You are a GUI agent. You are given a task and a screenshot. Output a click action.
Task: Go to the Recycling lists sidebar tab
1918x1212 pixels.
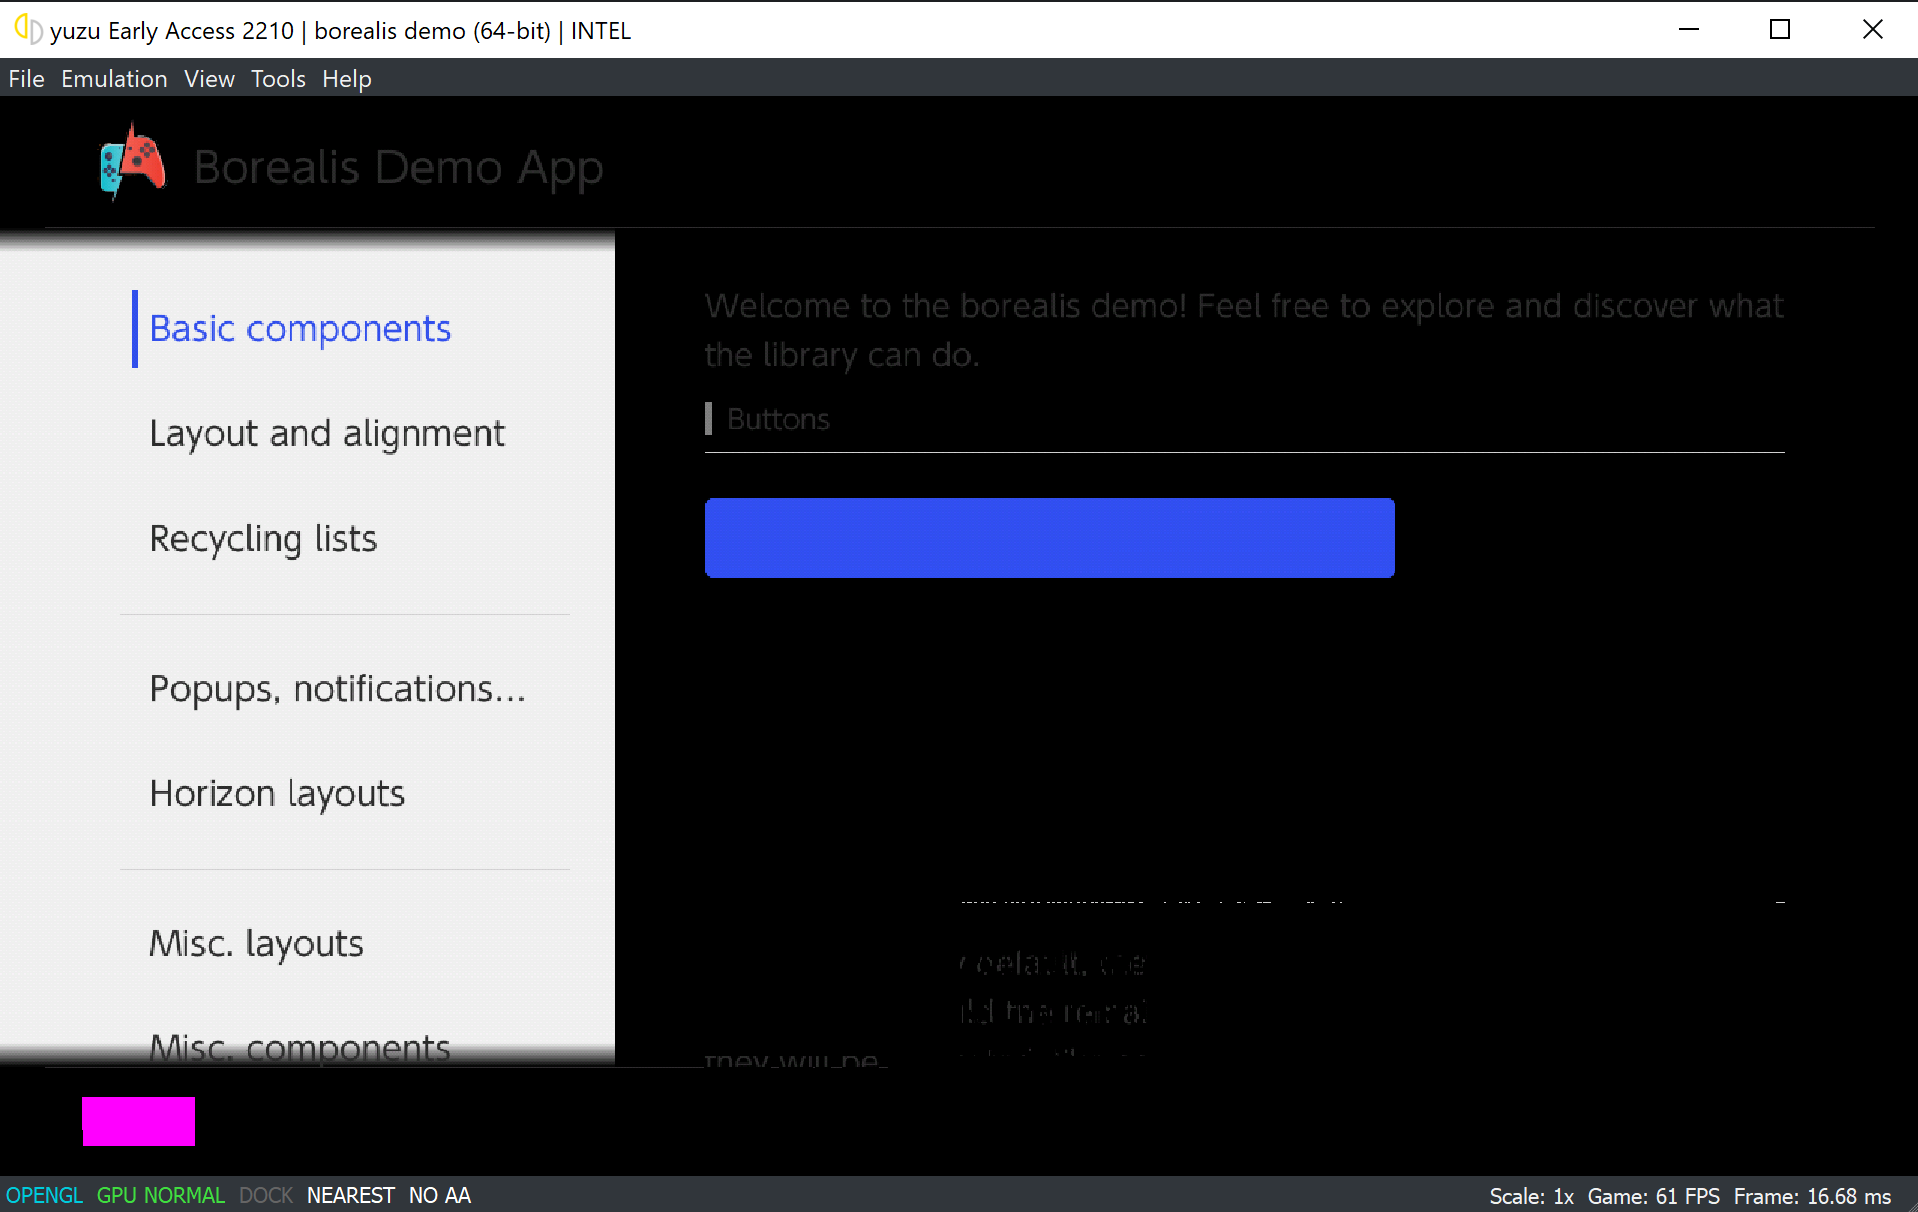(263, 539)
